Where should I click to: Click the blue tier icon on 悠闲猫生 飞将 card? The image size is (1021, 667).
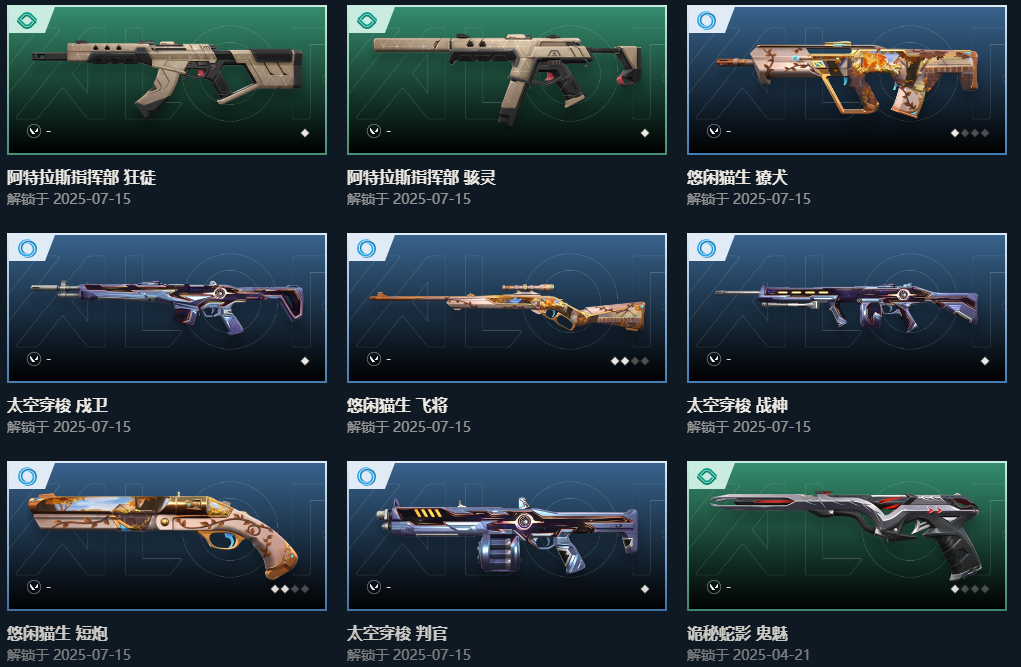click(x=367, y=249)
